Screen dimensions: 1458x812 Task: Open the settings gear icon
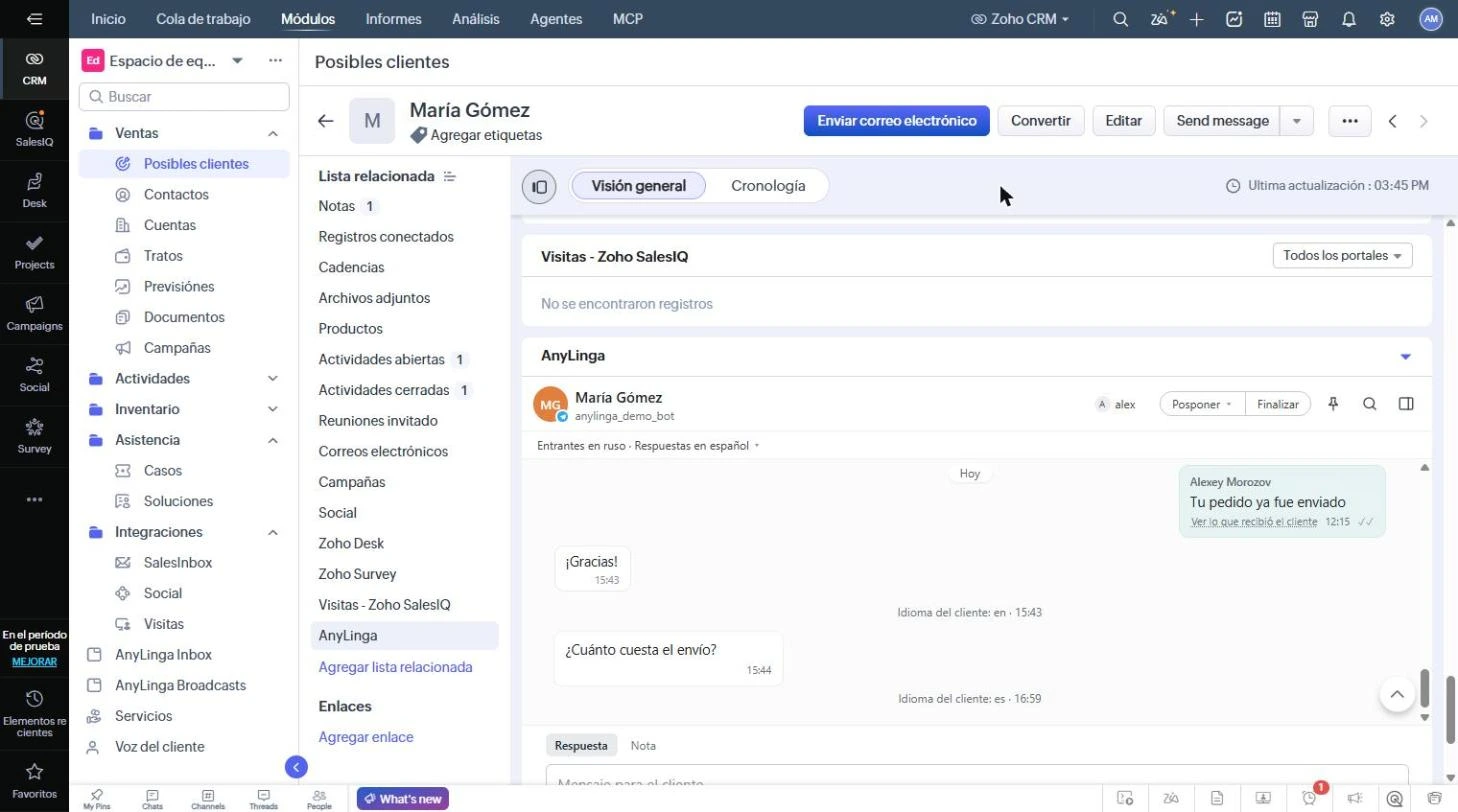1387,19
